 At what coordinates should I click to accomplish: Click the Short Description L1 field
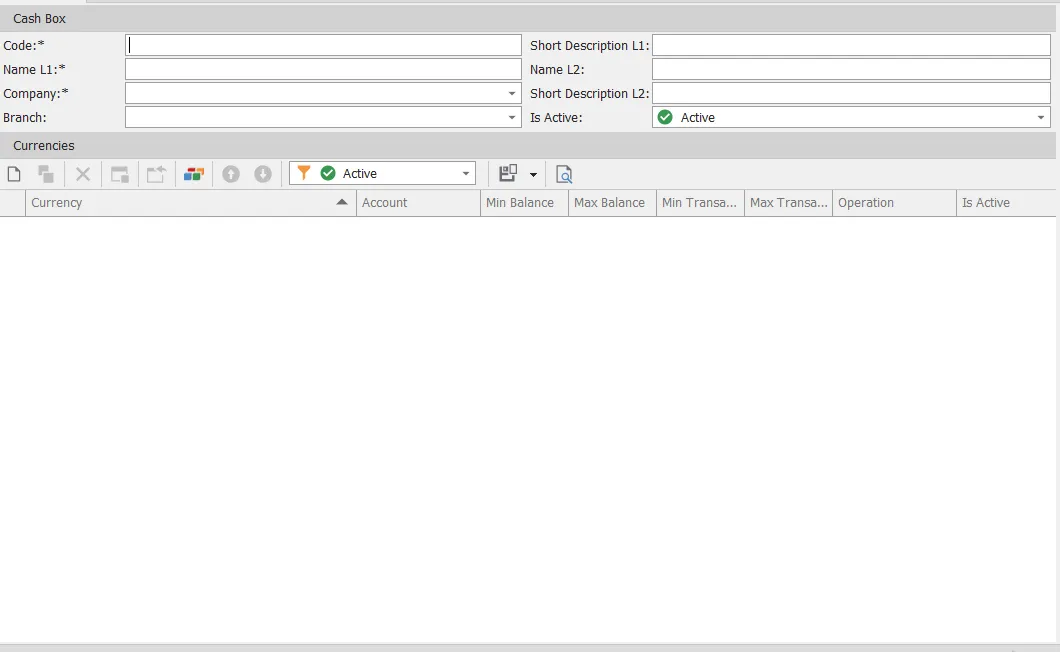coord(850,45)
